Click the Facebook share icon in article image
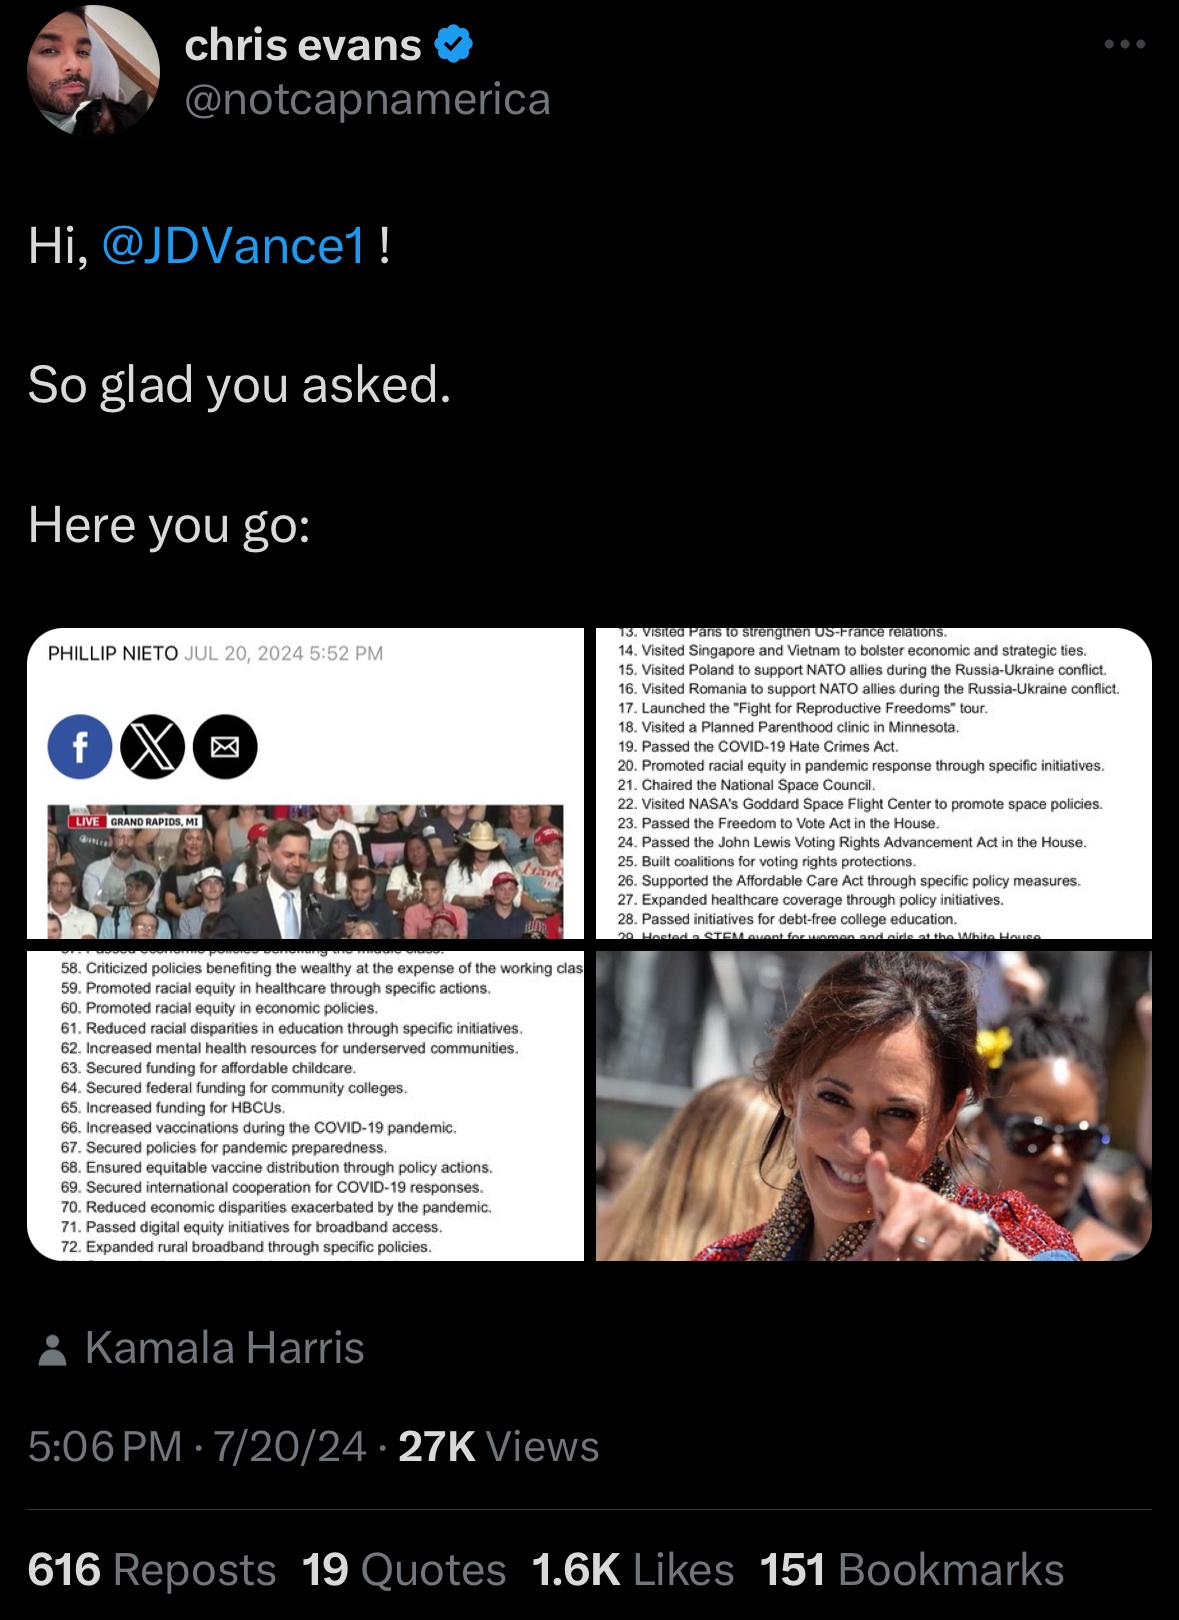Screen dimensions: 1179x1620 click(80, 747)
